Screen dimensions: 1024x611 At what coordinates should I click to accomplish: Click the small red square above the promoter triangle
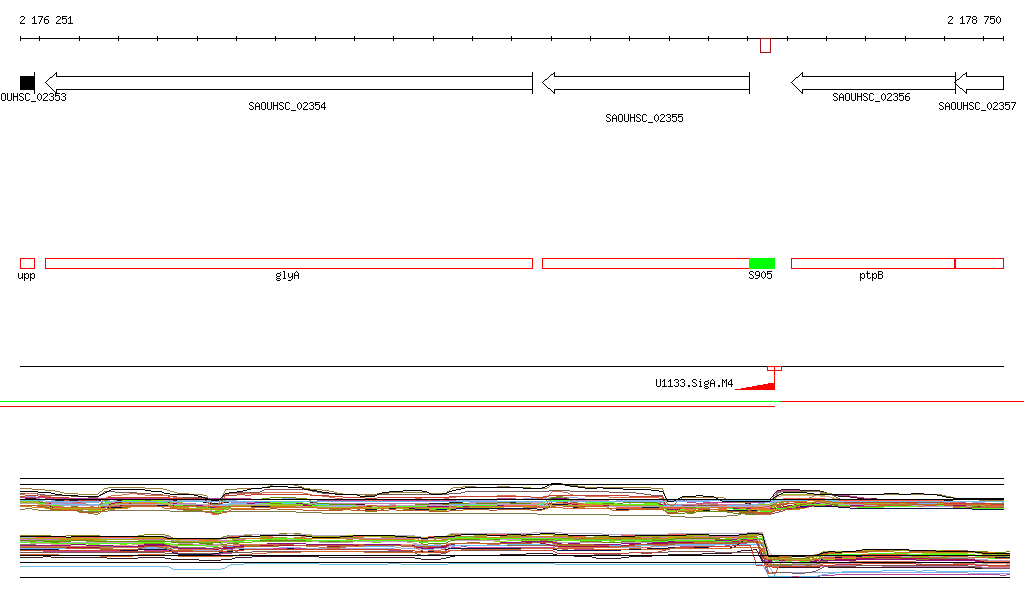[x=773, y=369]
